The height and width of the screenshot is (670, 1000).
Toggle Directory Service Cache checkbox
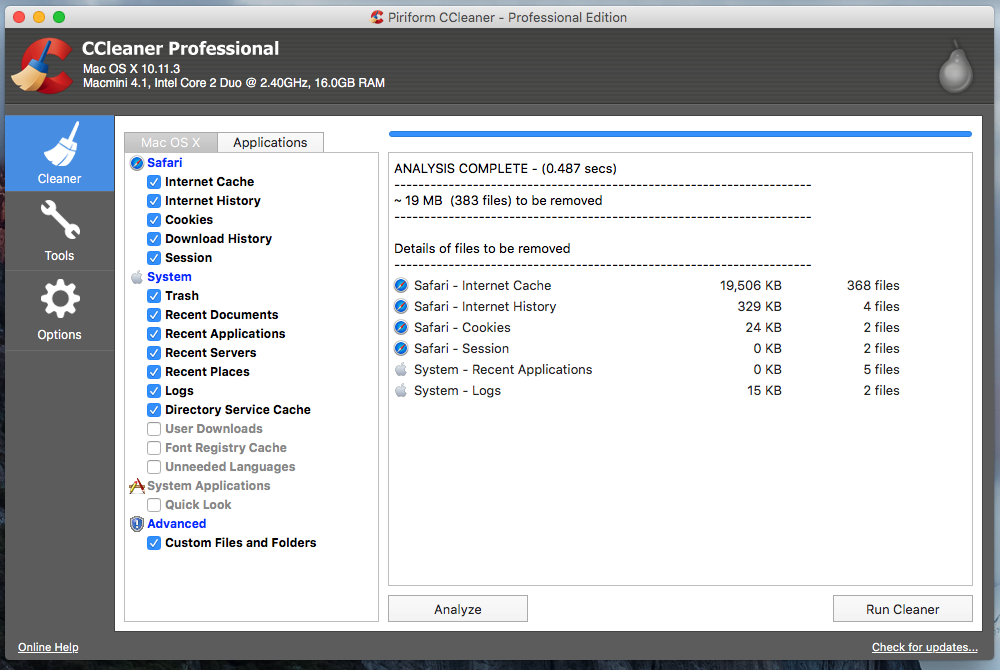[154, 410]
